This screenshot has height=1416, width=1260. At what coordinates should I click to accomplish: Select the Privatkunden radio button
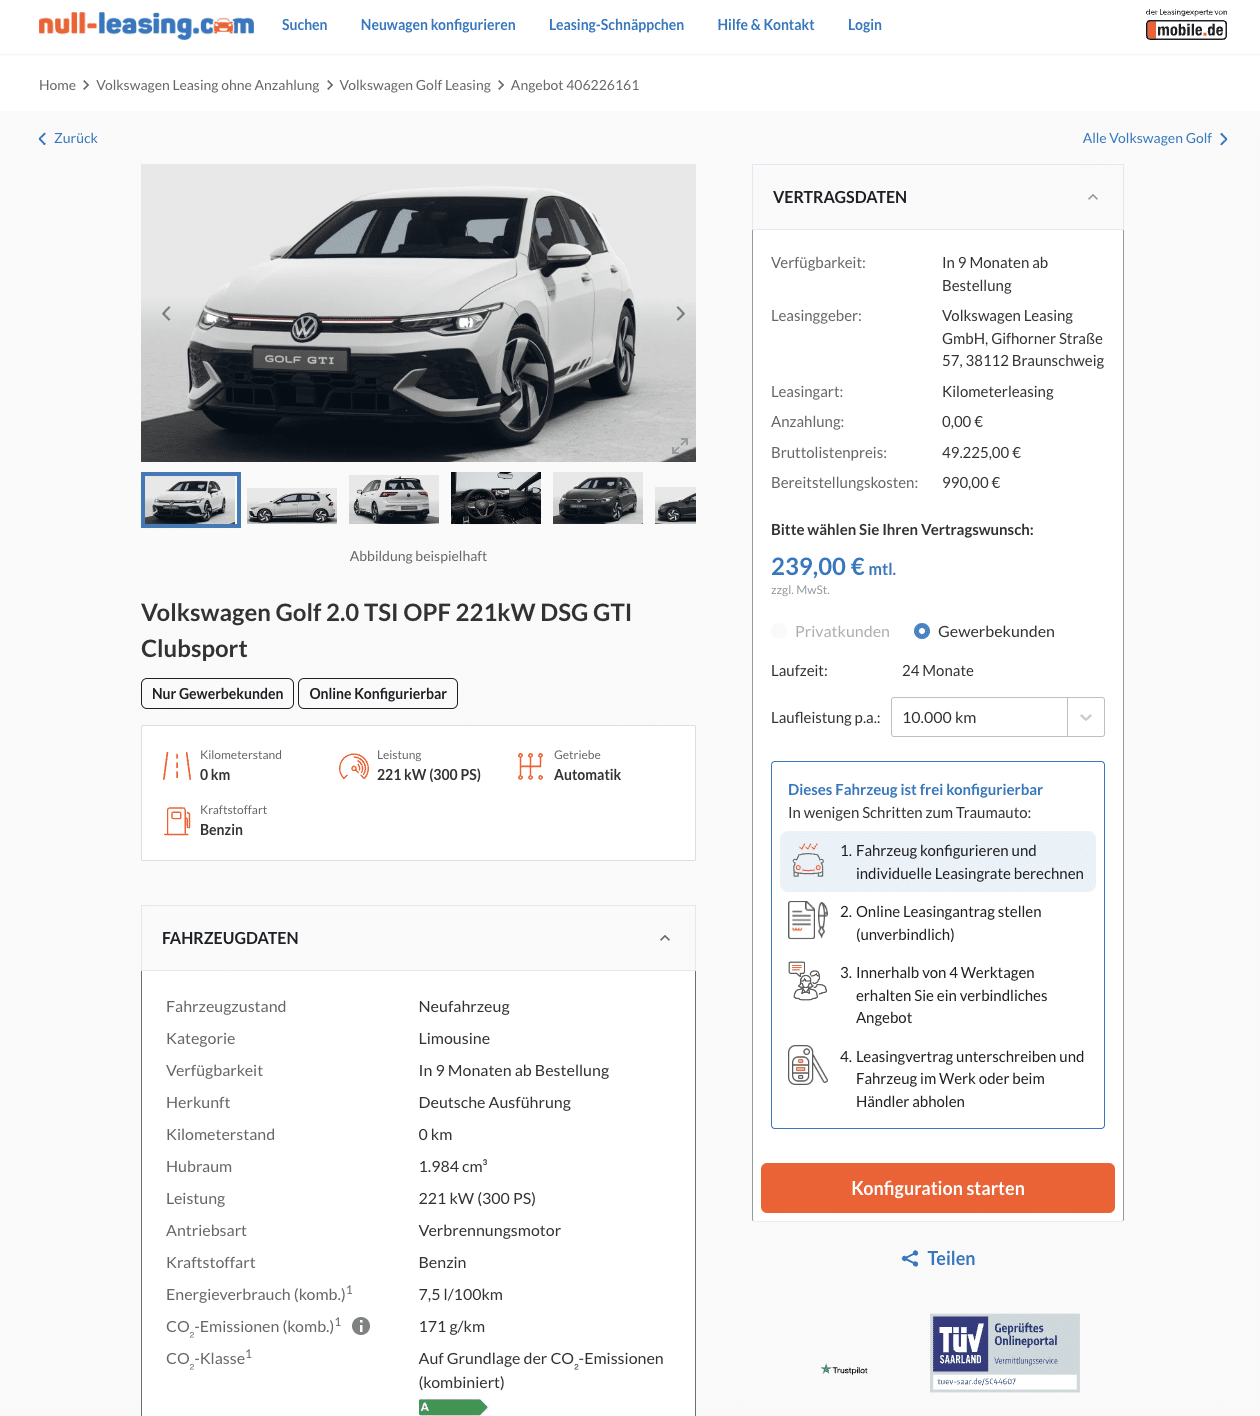click(x=779, y=631)
